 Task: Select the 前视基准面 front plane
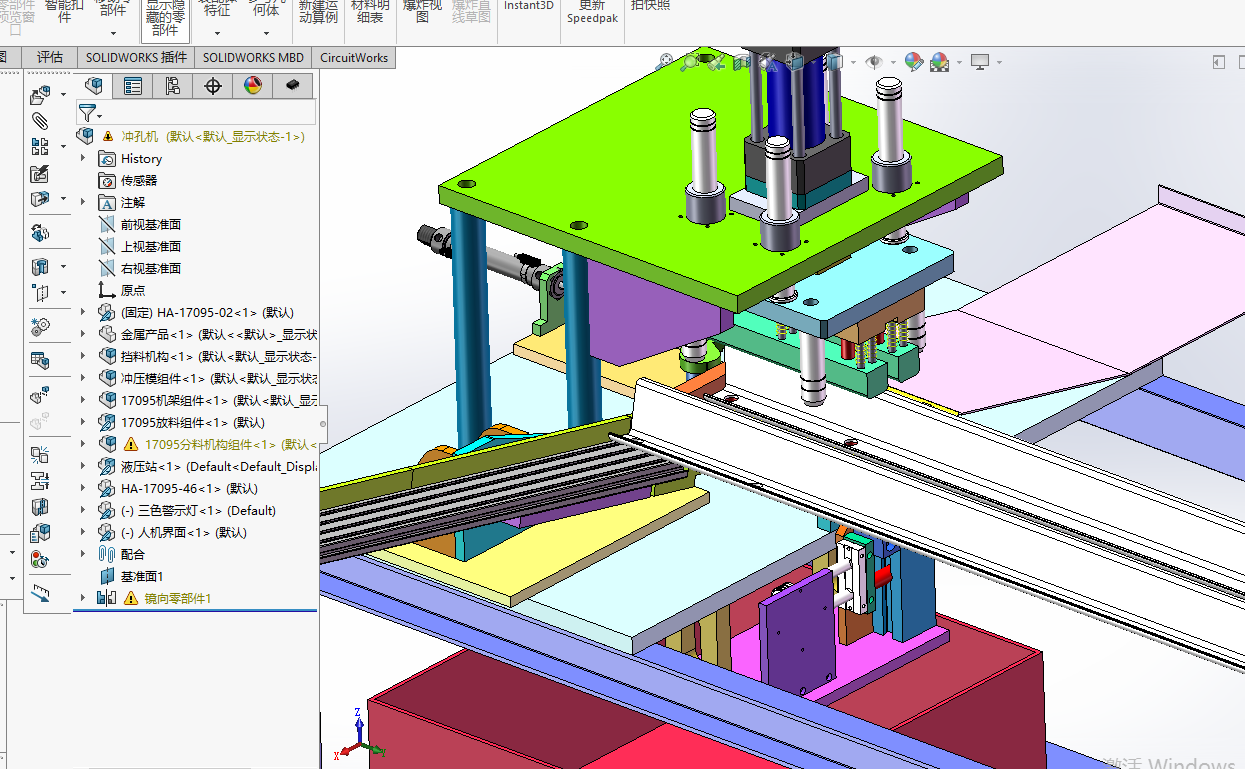[150, 225]
